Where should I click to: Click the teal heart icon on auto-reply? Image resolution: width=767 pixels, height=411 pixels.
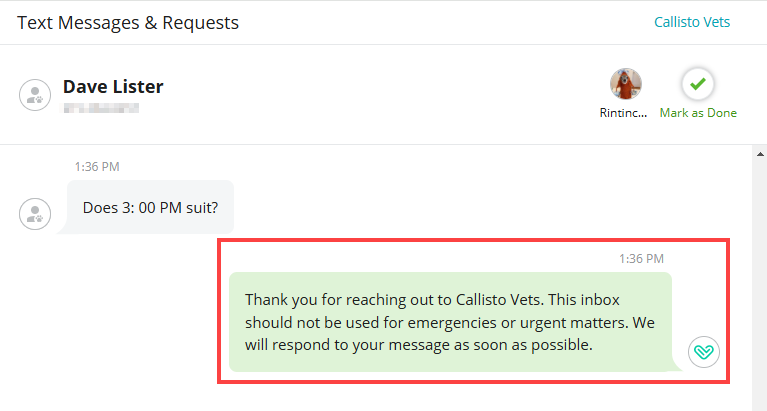coord(704,352)
